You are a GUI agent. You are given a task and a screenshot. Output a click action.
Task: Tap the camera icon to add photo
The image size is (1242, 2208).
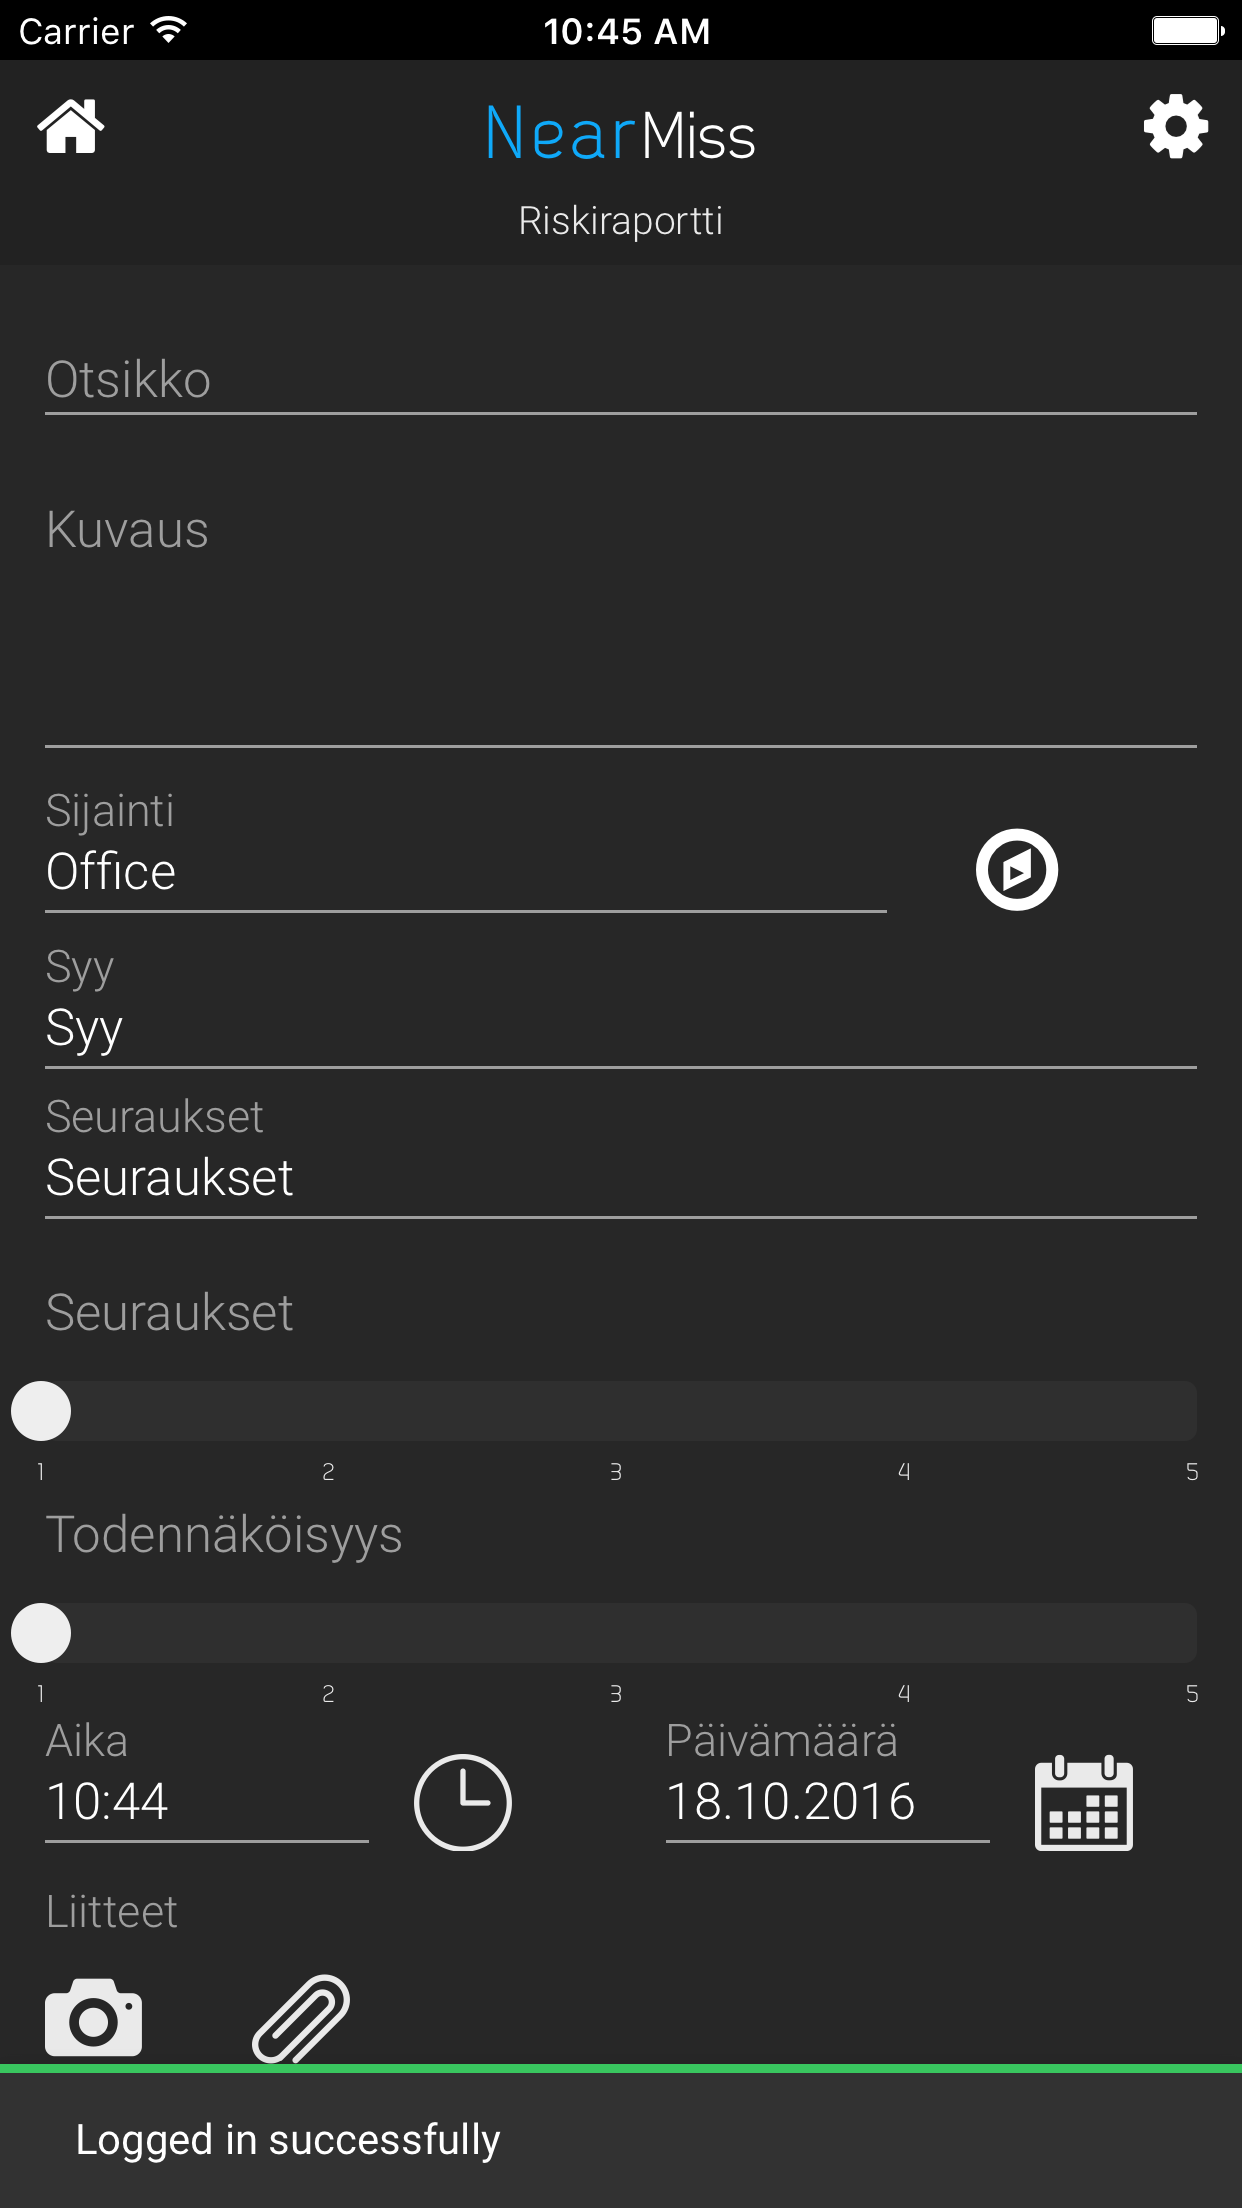[94, 2017]
